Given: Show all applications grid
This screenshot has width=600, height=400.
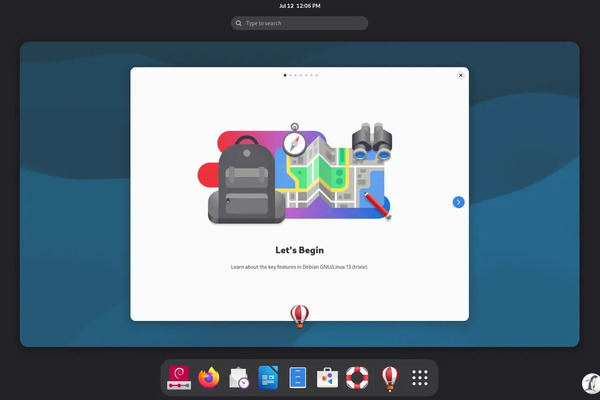Looking at the screenshot, I should (420, 378).
